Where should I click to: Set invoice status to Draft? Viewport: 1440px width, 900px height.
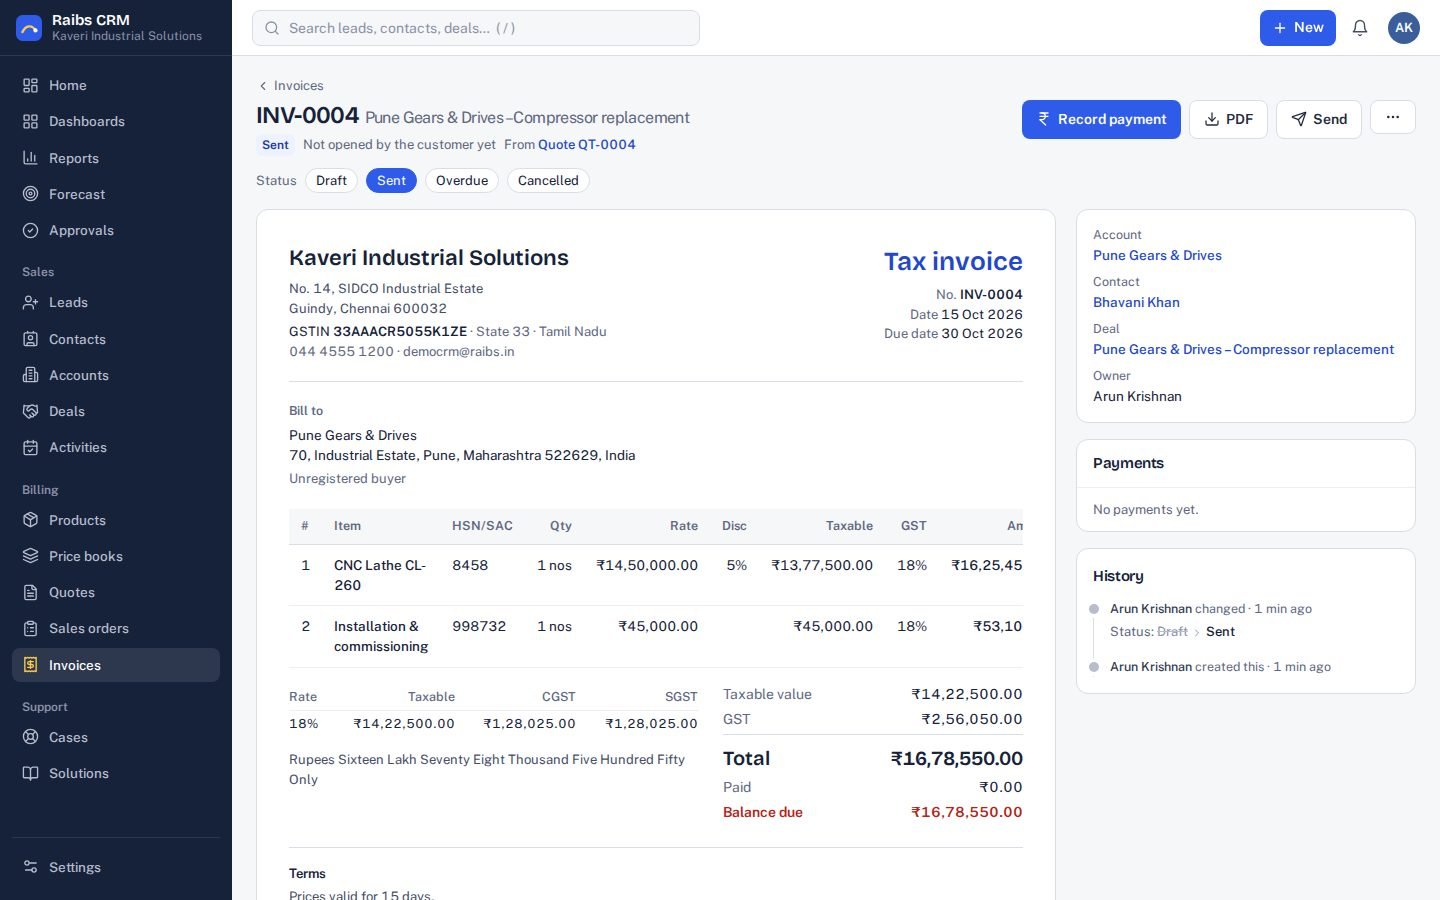[331, 180]
